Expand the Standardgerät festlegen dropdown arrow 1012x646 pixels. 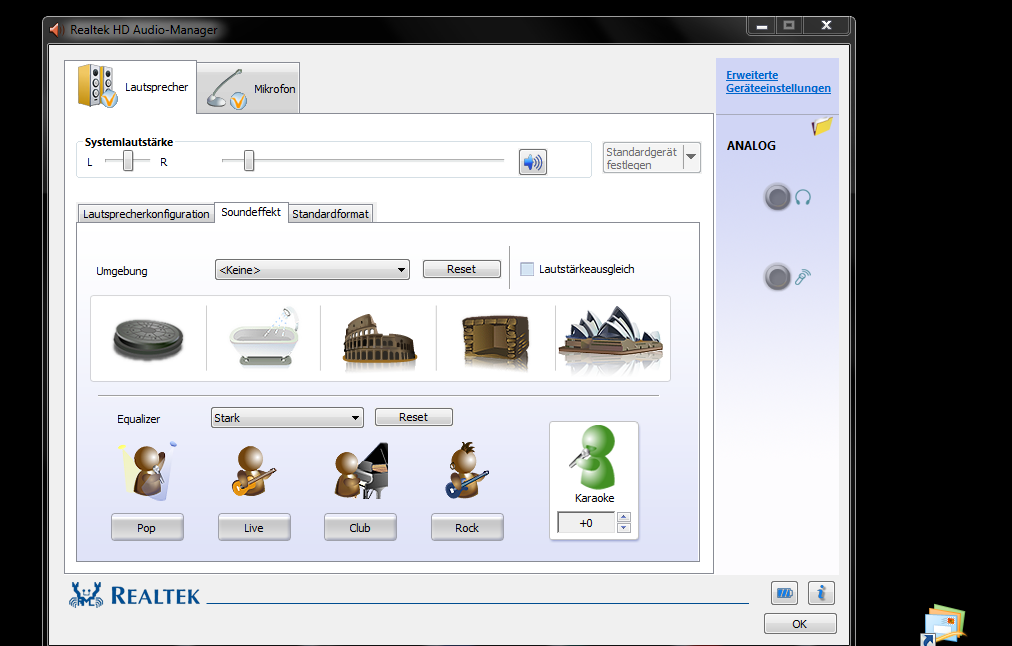point(691,157)
